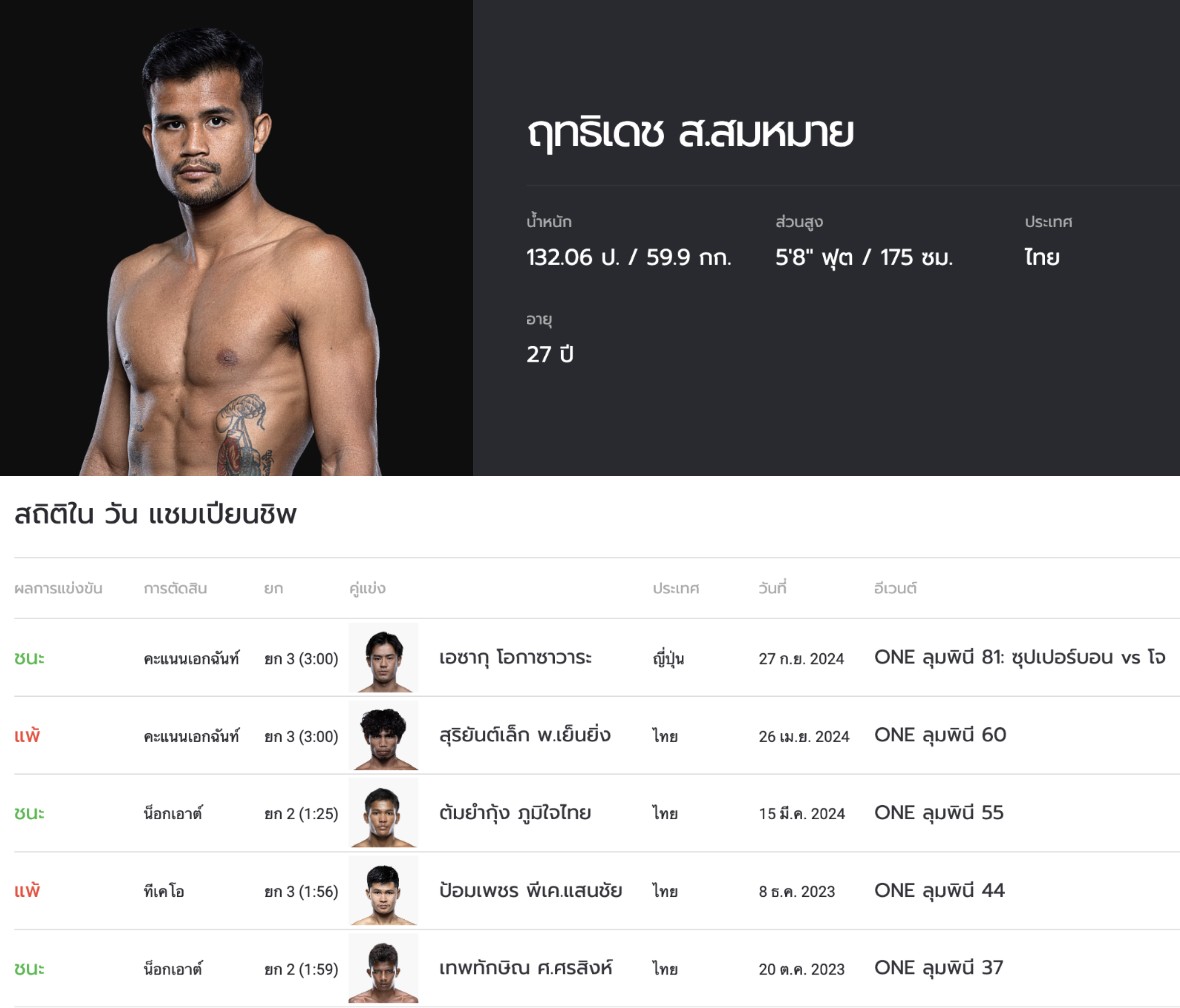Select the คู่แข่ง column header

(x=367, y=588)
